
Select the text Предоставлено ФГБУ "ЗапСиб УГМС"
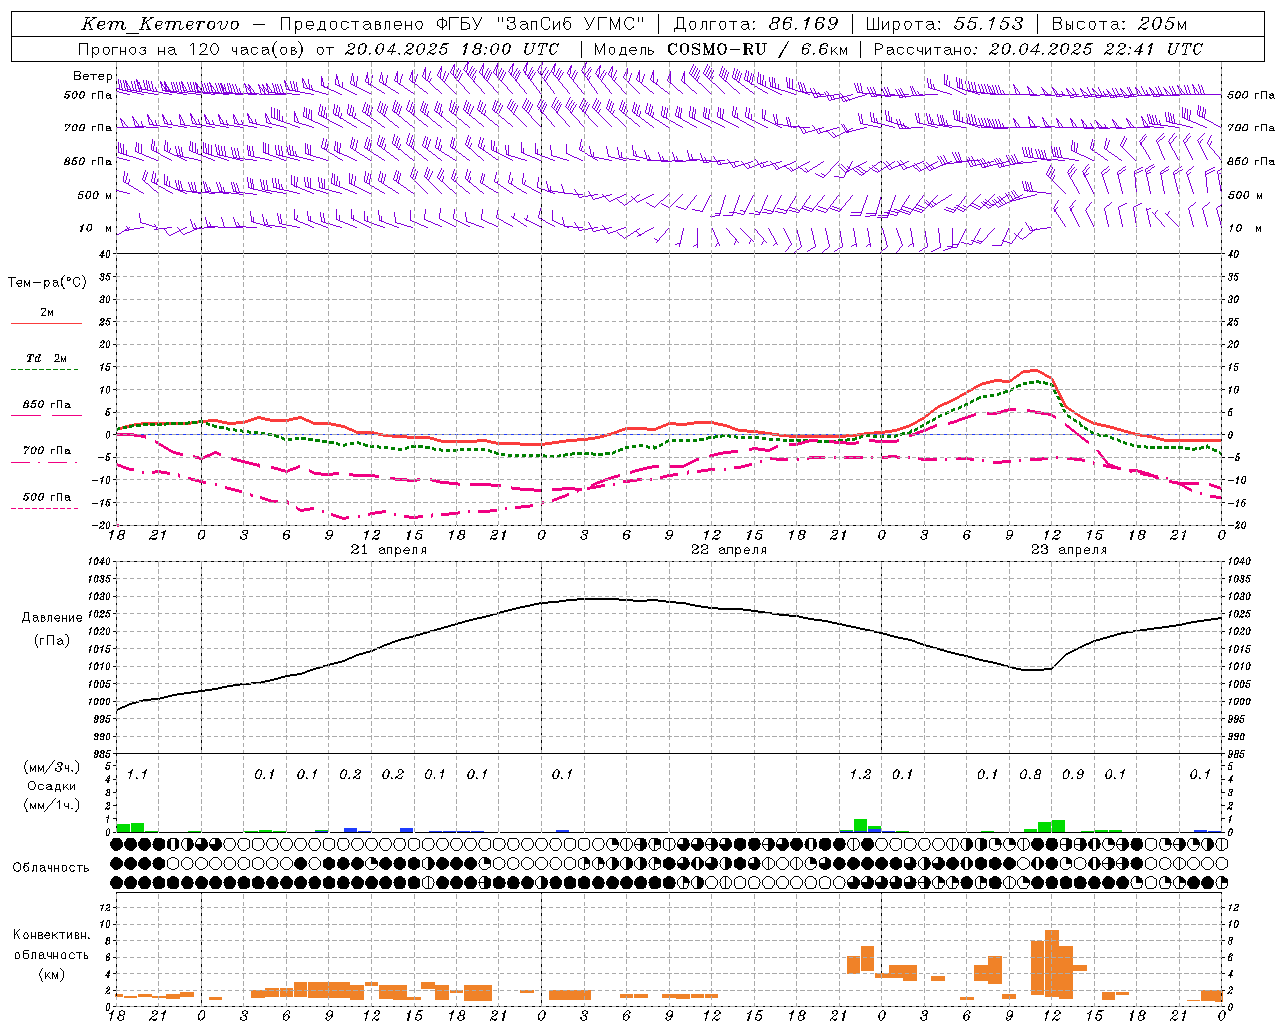(462, 24)
